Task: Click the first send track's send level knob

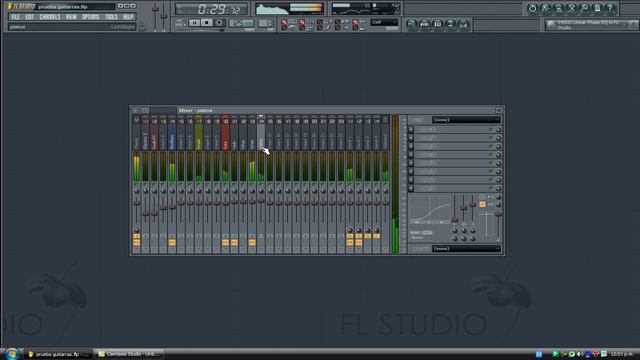Action: 350,230
